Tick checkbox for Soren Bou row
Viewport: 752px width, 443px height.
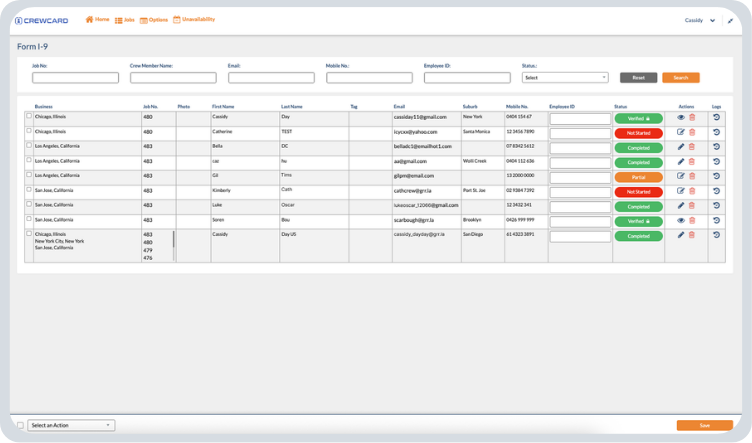tap(29, 219)
